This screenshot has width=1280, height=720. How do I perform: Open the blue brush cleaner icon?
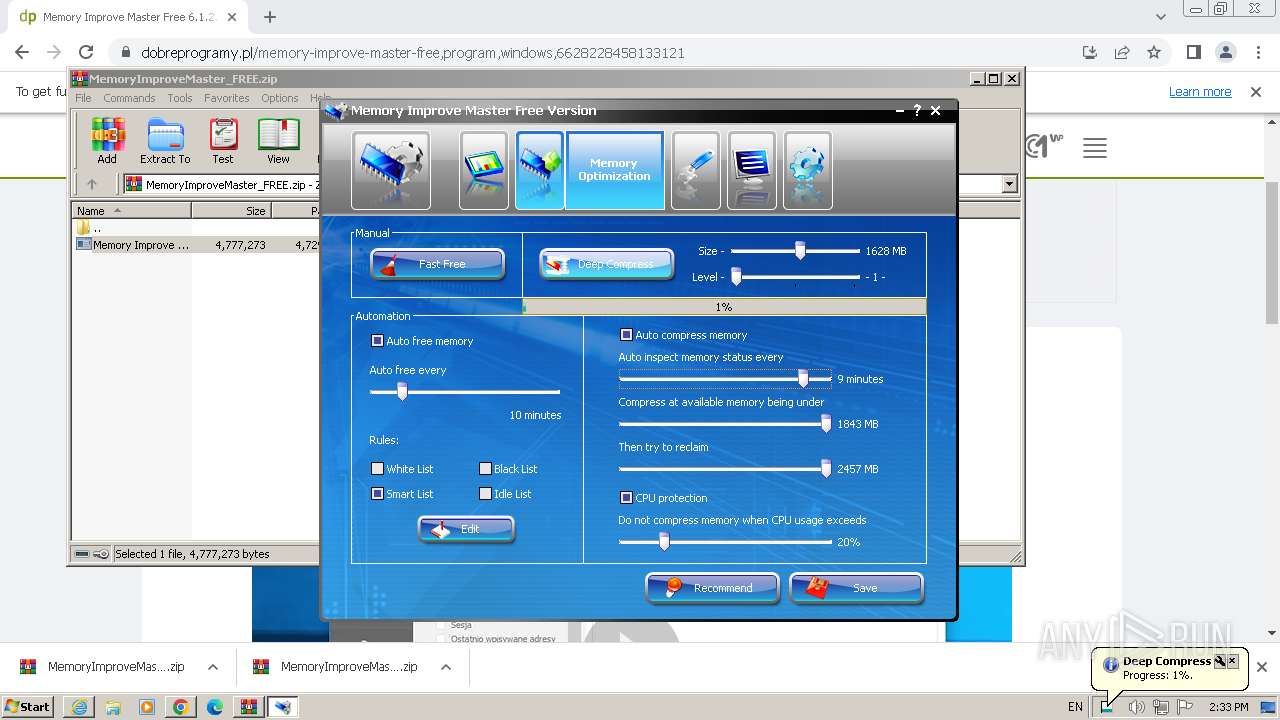696,170
